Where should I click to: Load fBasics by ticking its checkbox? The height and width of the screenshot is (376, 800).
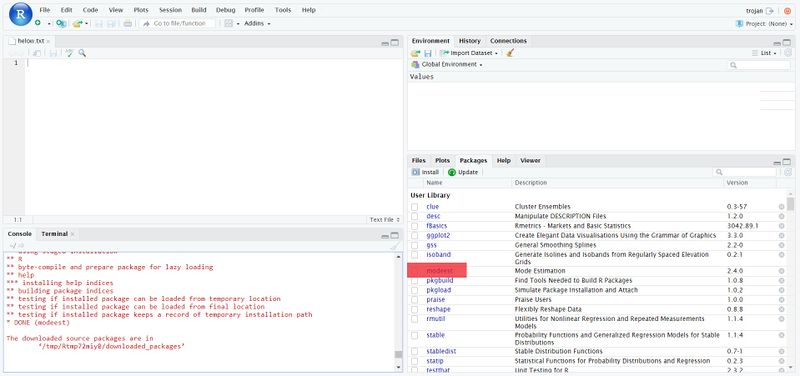click(x=415, y=226)
